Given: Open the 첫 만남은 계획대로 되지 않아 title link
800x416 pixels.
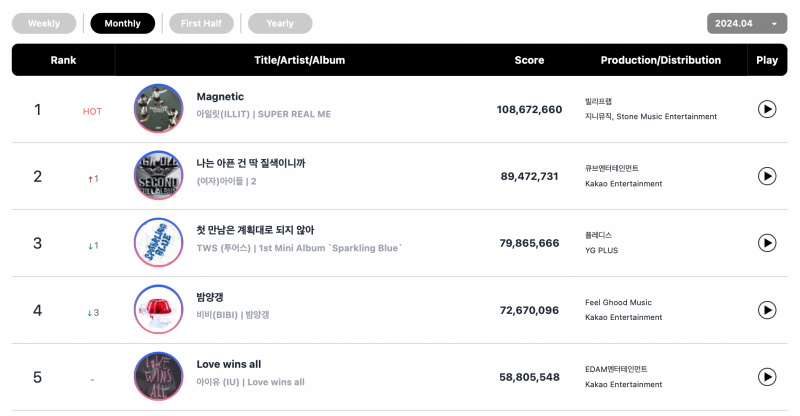Looking at the screenshot, I should [255, 230].
